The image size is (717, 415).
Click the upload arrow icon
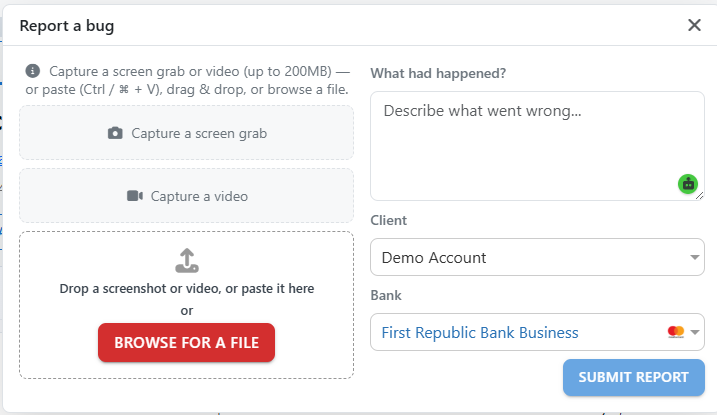point(187,261)
